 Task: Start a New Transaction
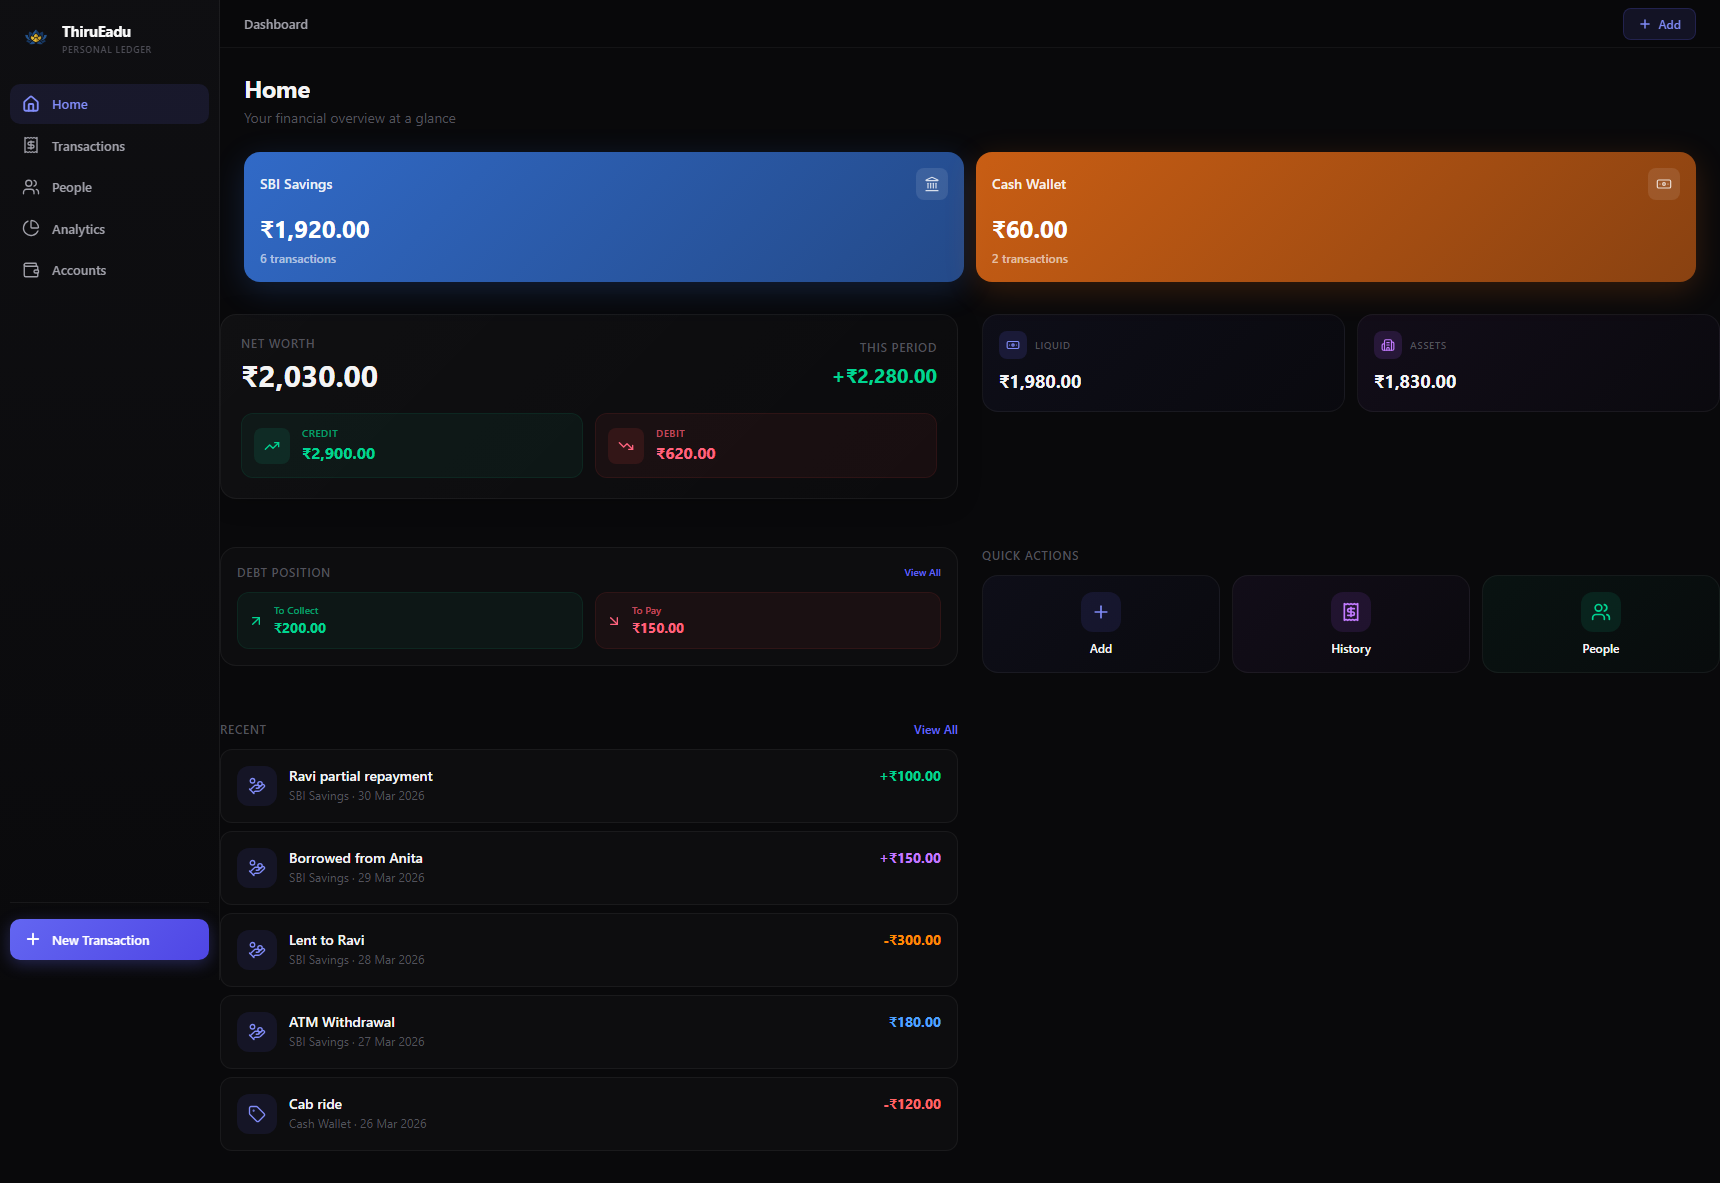pos(108,939)
